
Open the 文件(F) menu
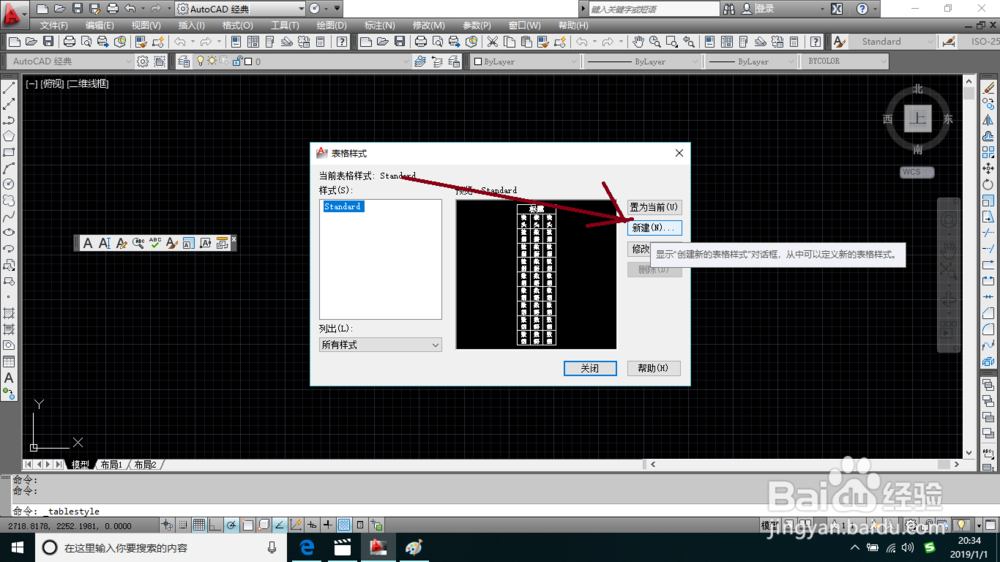point(54,26)
